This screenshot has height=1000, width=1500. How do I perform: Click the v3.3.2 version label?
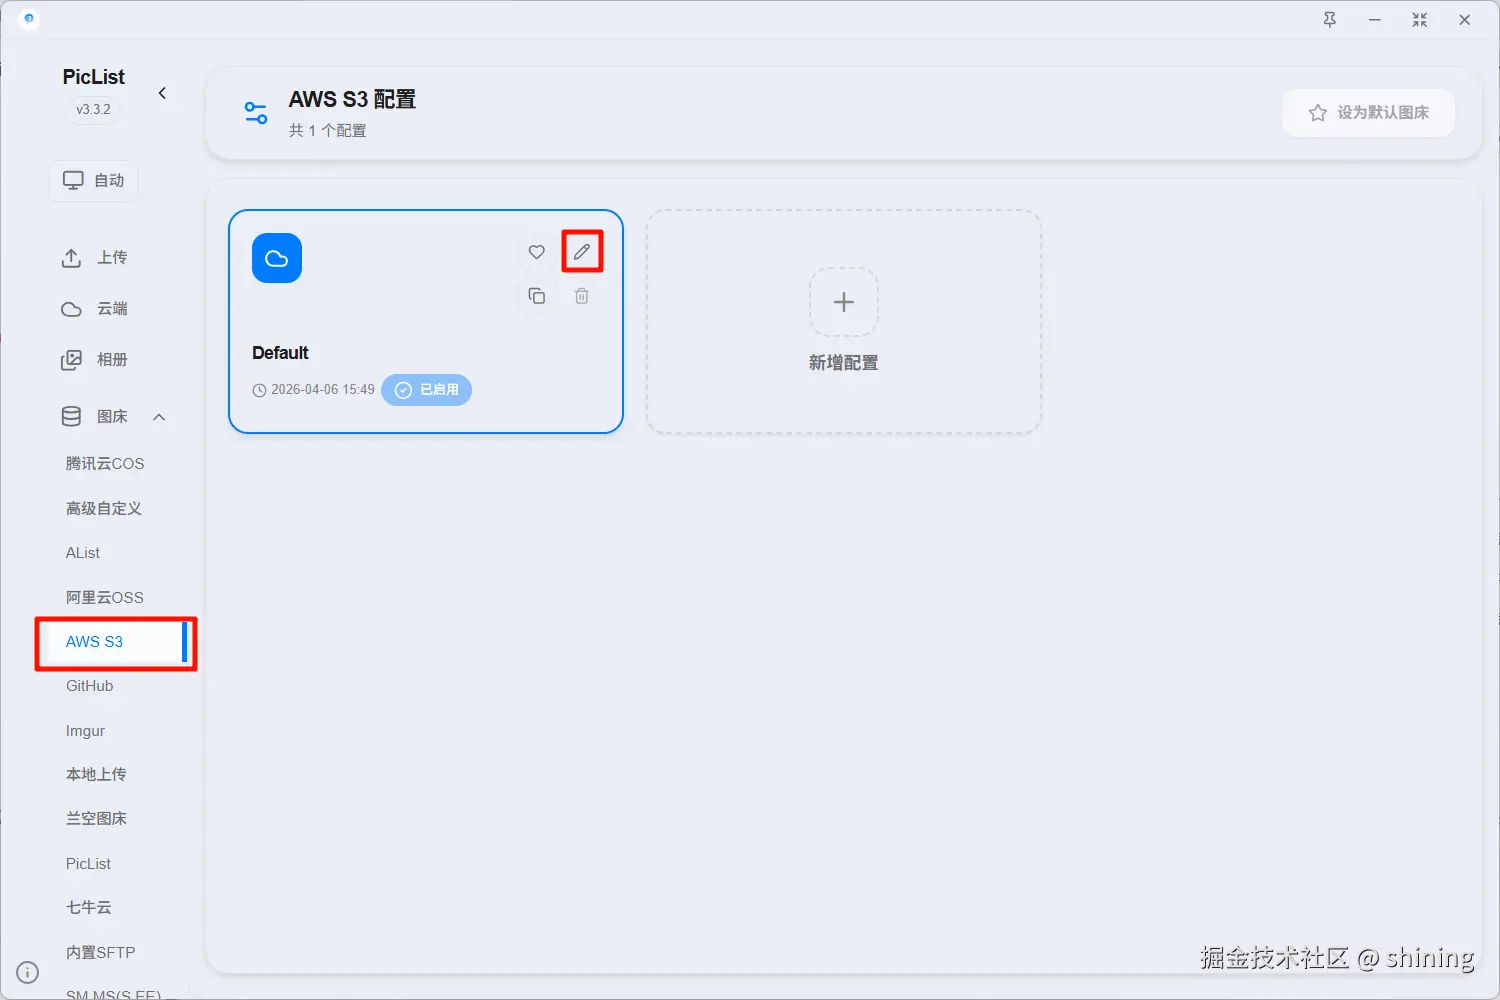coord(94,110)
